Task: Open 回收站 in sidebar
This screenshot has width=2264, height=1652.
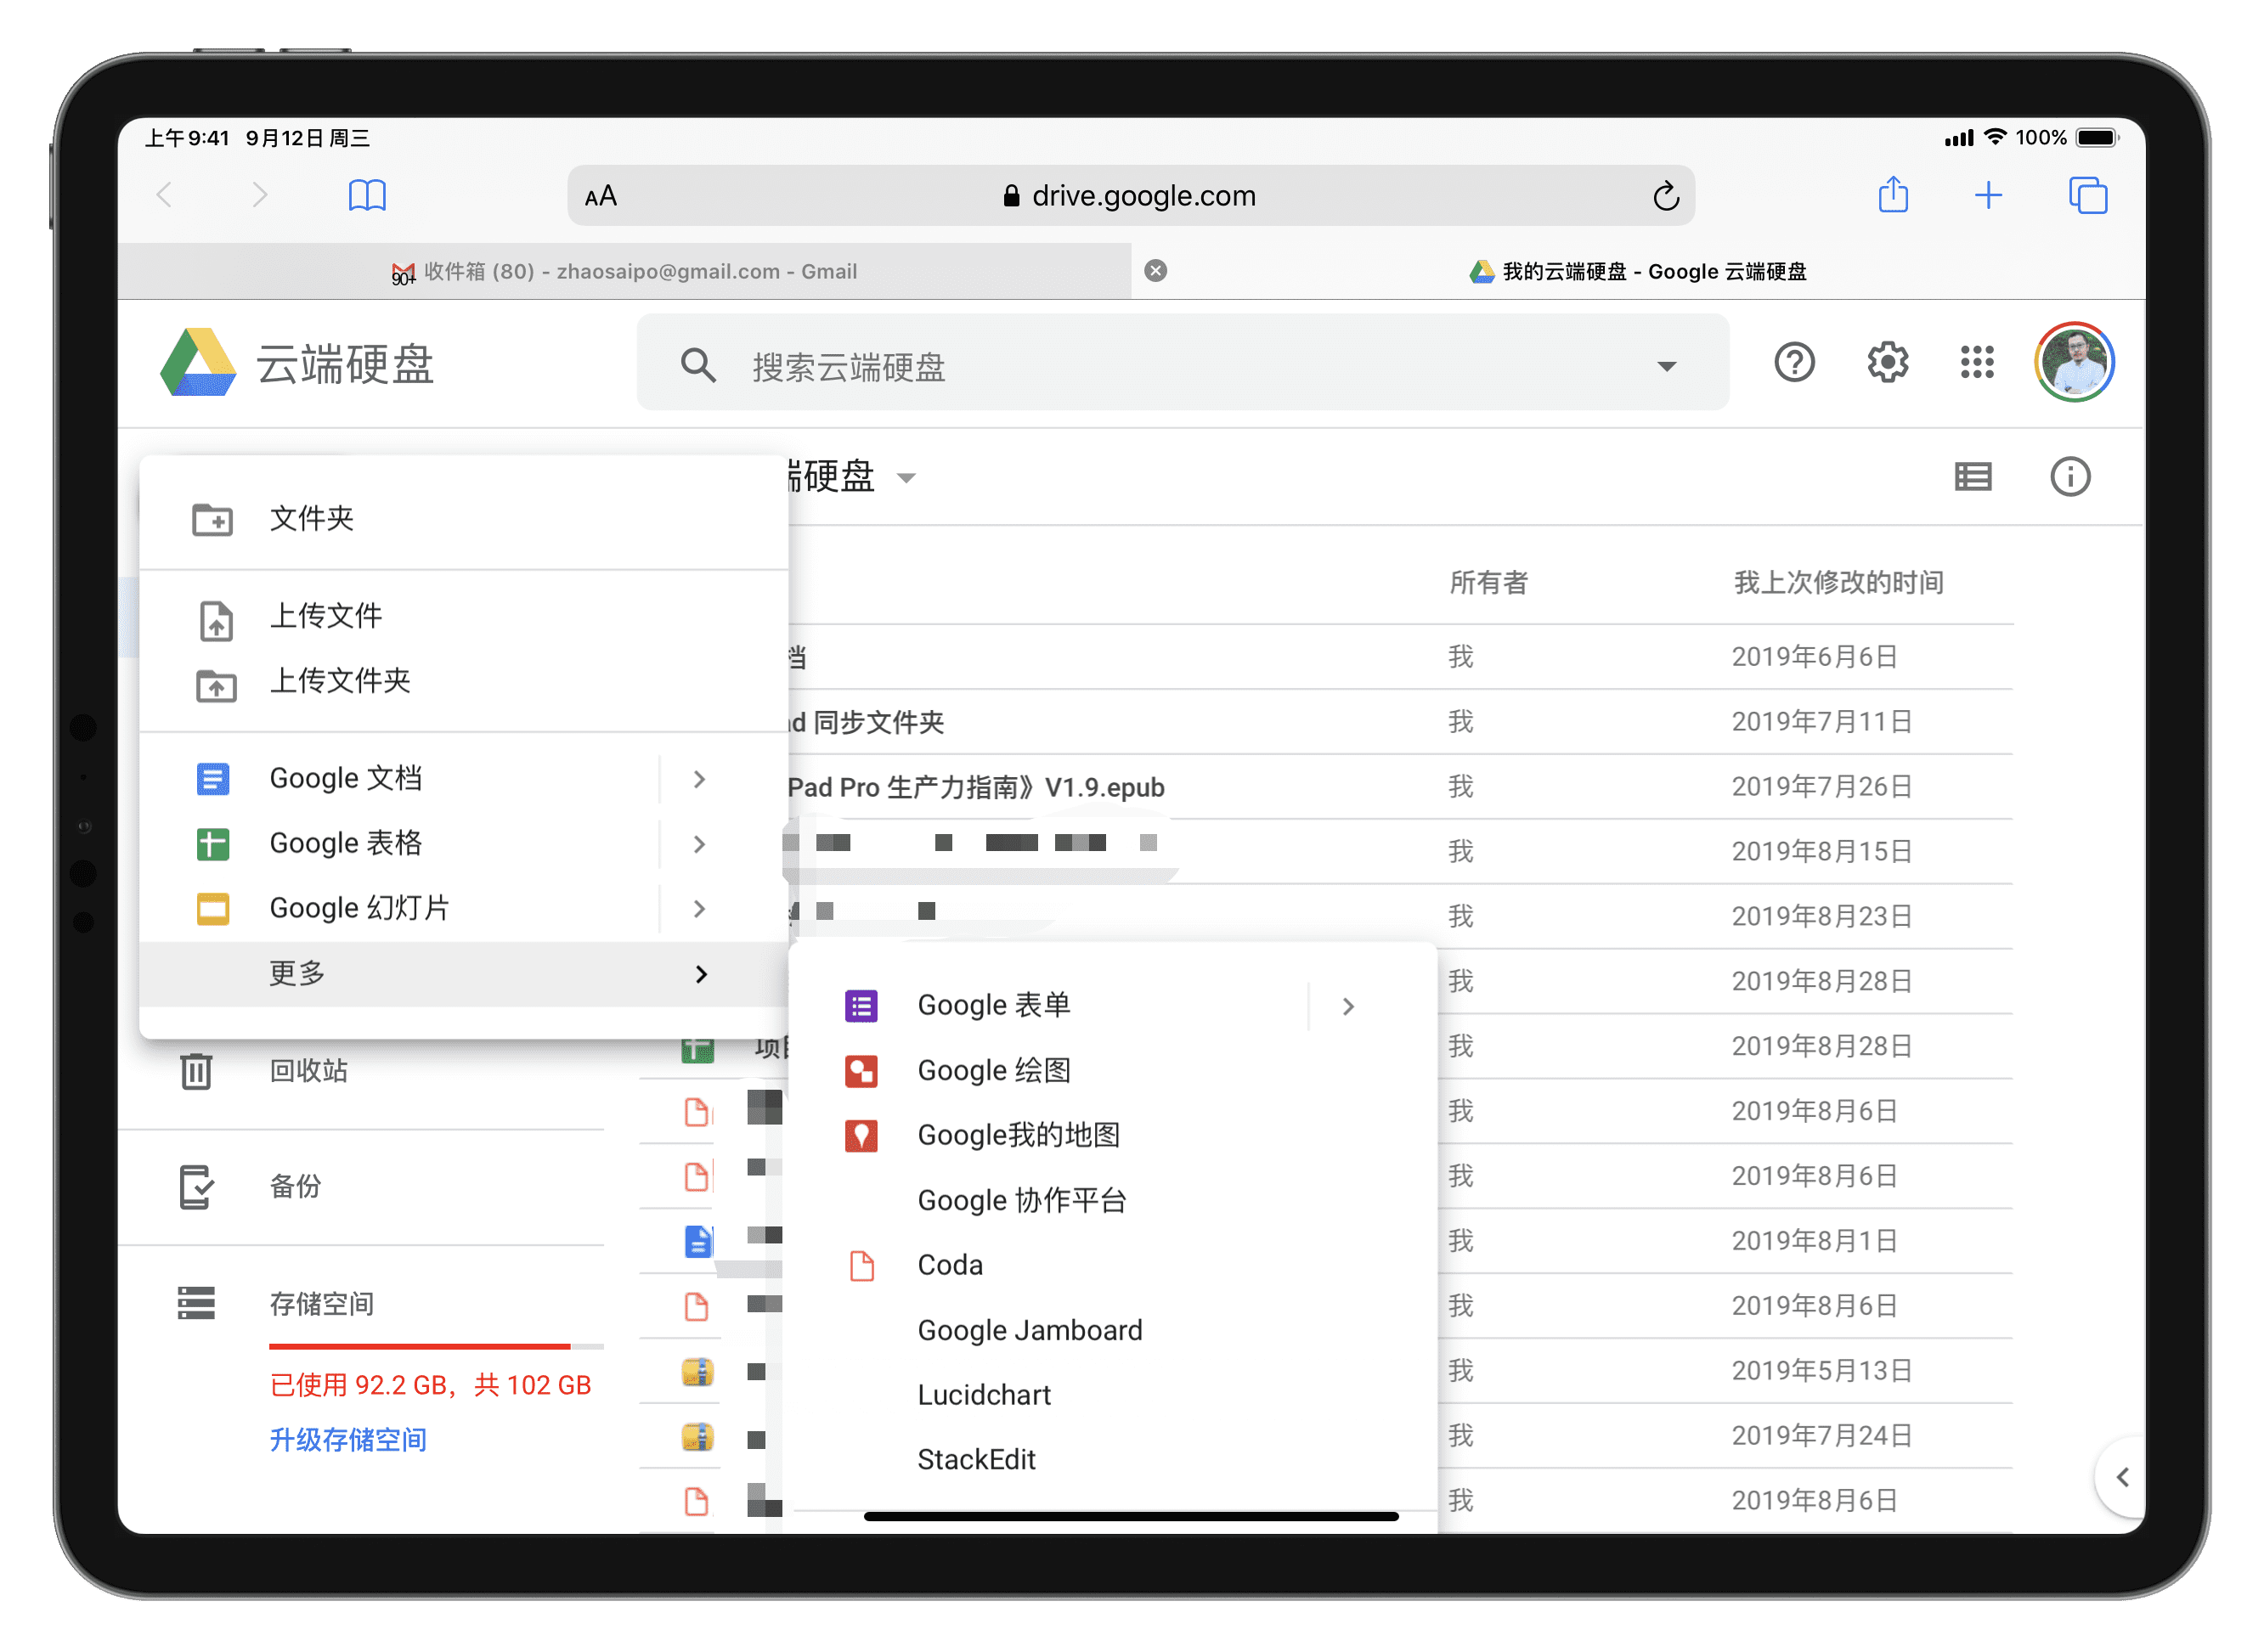Action: click(308, 1071)
